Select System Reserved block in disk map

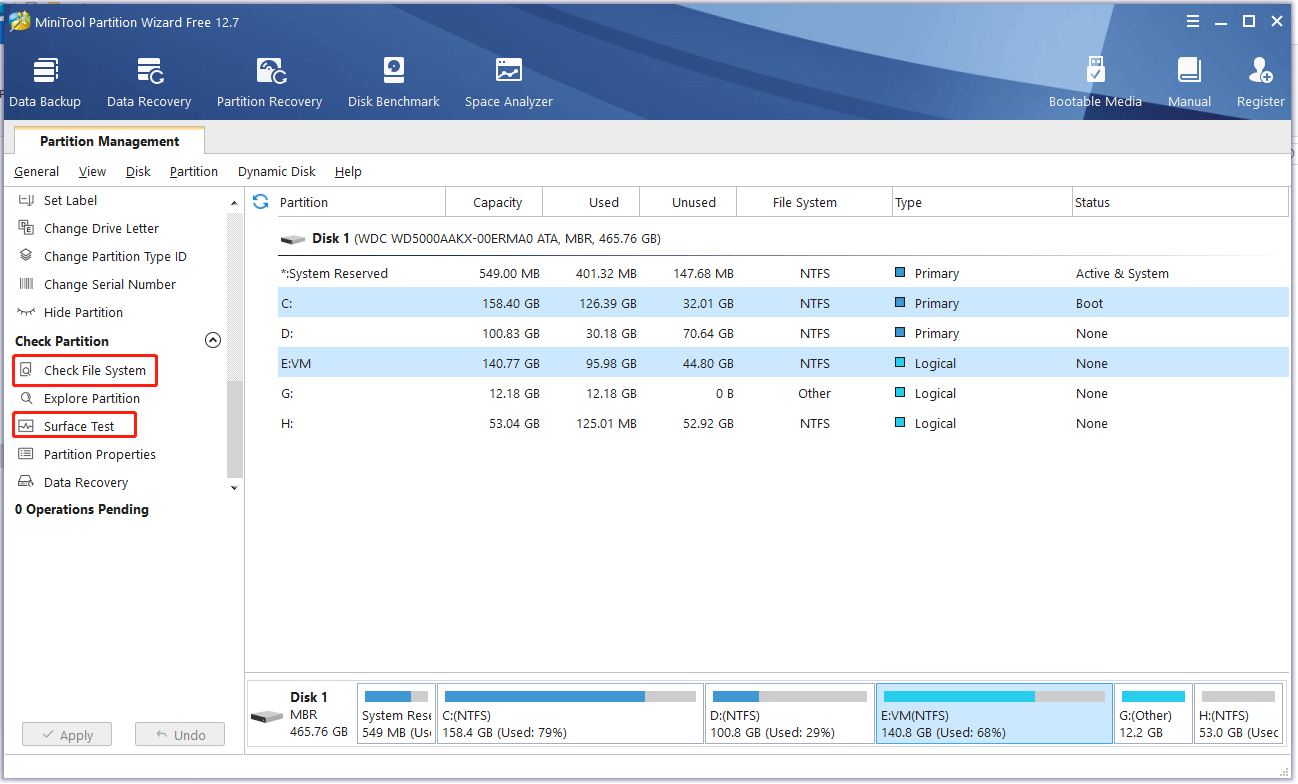(396, 714)
